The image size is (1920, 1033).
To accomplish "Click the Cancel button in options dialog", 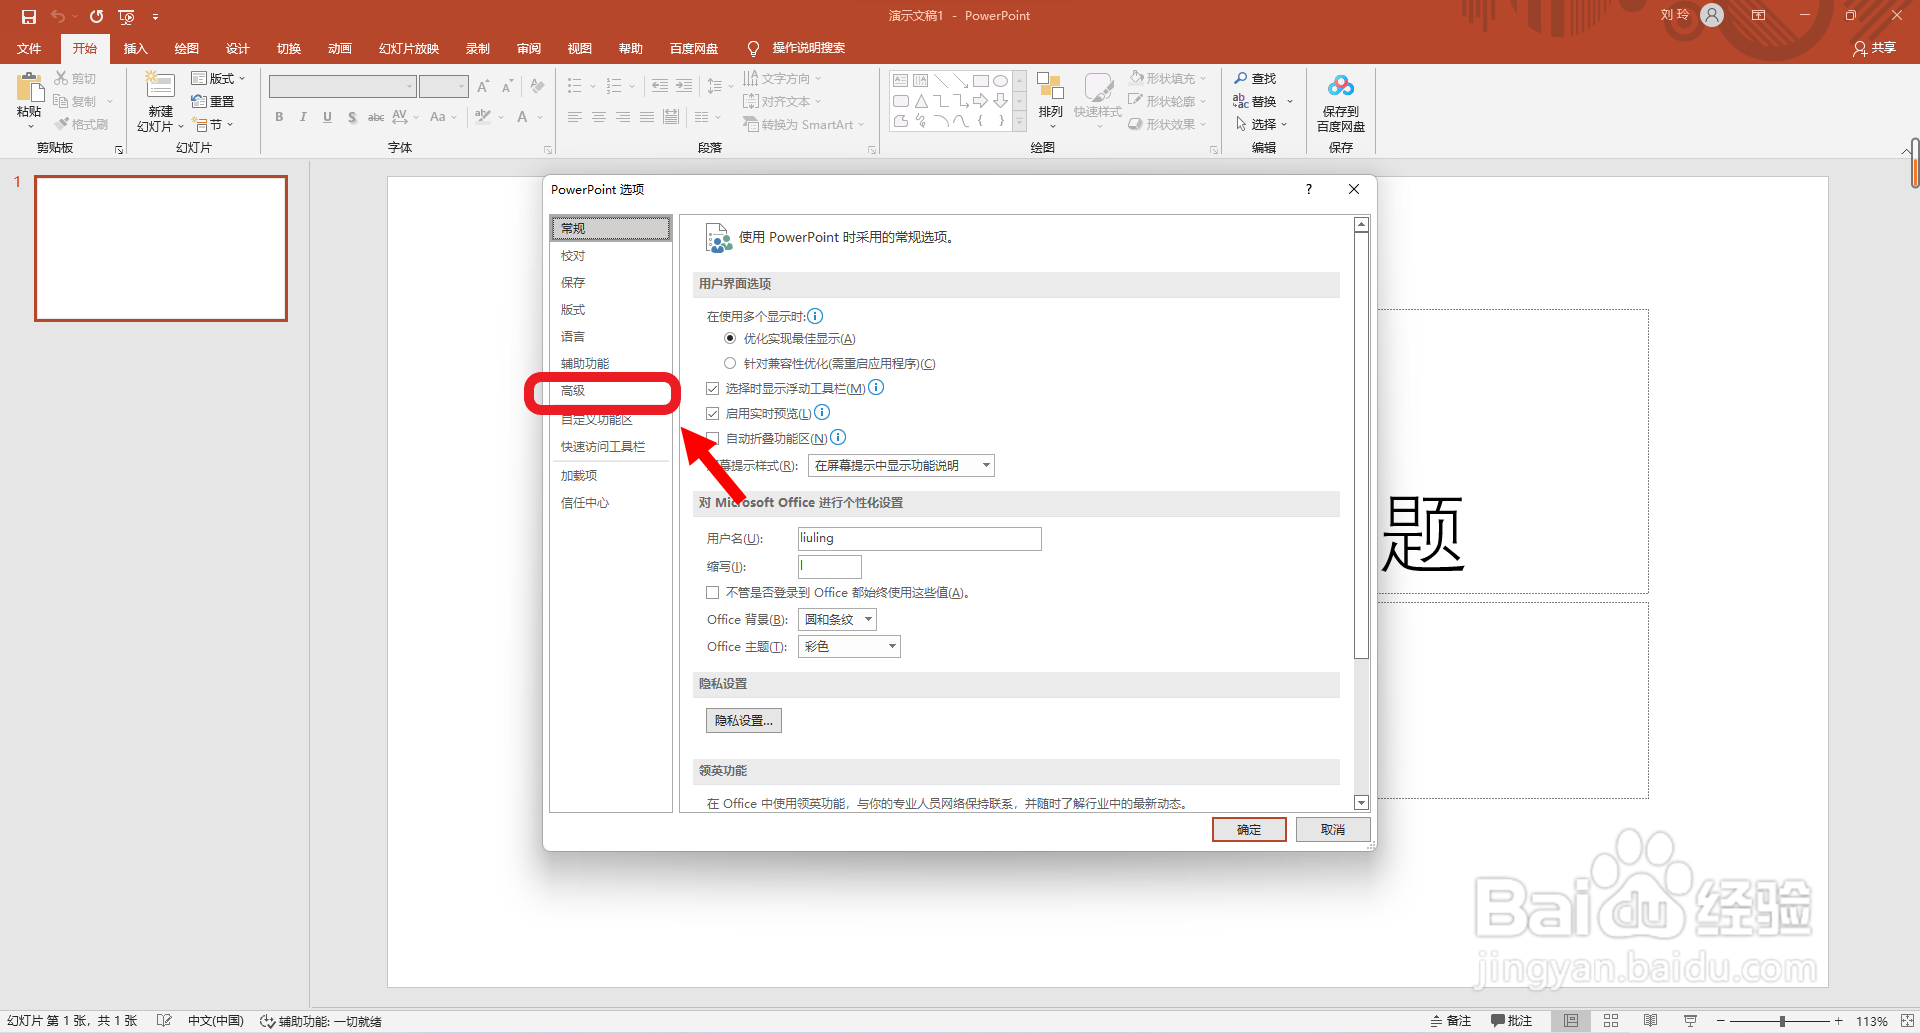I will pyautogui.click(x=1333, y=830).
